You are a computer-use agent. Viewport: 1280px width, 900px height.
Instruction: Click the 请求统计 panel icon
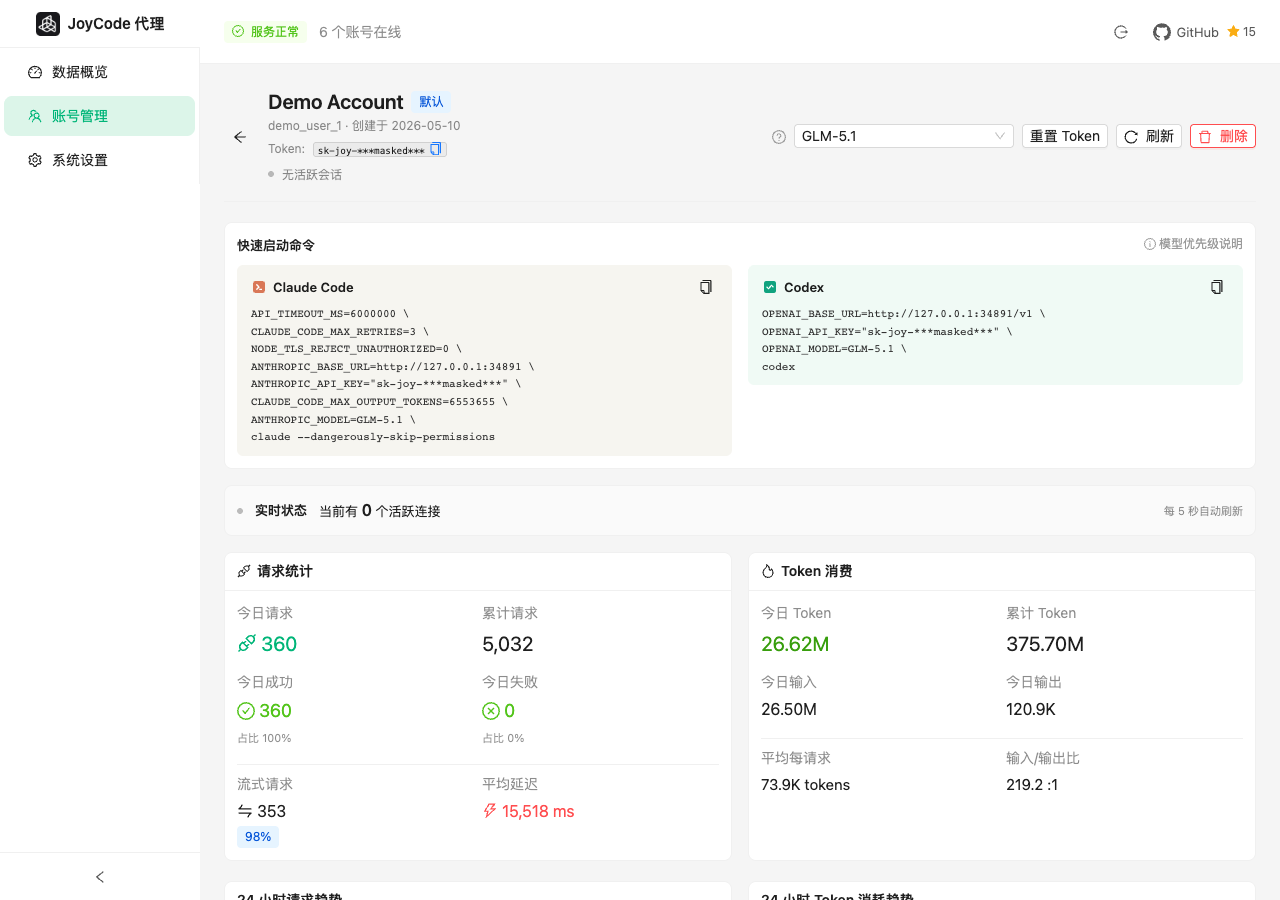click(244, 571)
